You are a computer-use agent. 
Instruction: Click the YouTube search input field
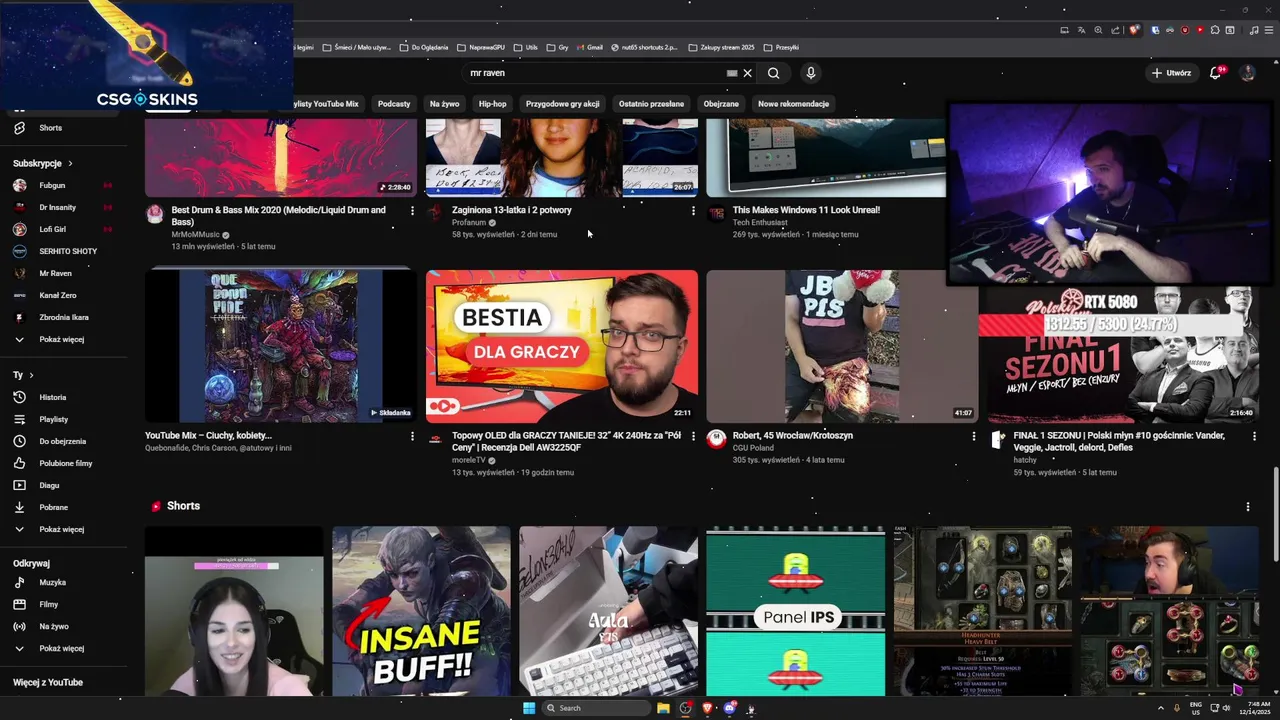pyautogui.click(x=595, y=73)
